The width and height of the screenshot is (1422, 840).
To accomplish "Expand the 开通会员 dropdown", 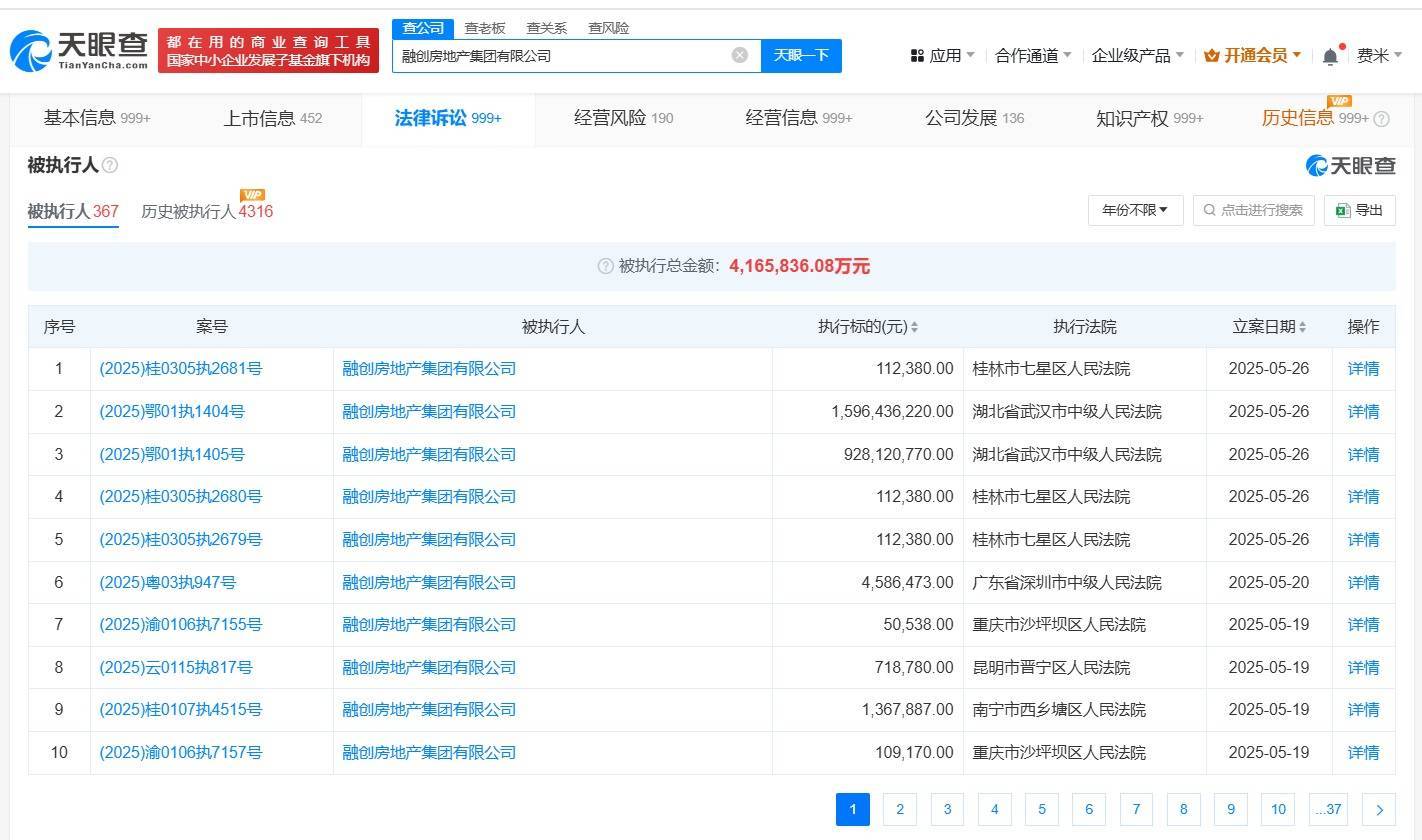I will pyautogui.click(x=1254, y=56).
